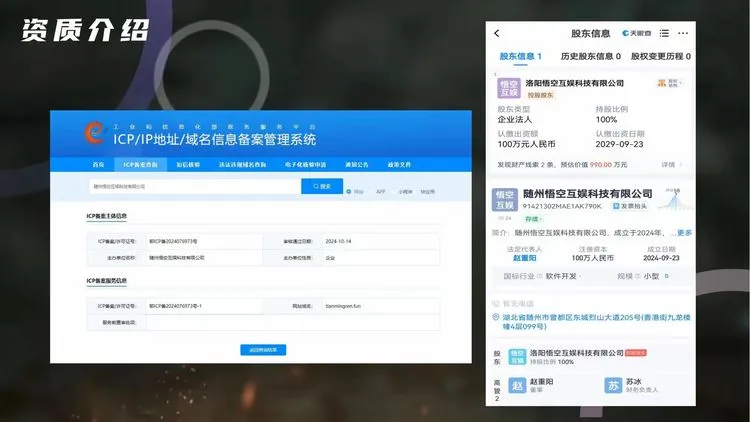Image resolution: width=750 pixels, height=422 pixels.
Task: Tap the 发票抬头 invoice icon
Action: coord(616,206)
